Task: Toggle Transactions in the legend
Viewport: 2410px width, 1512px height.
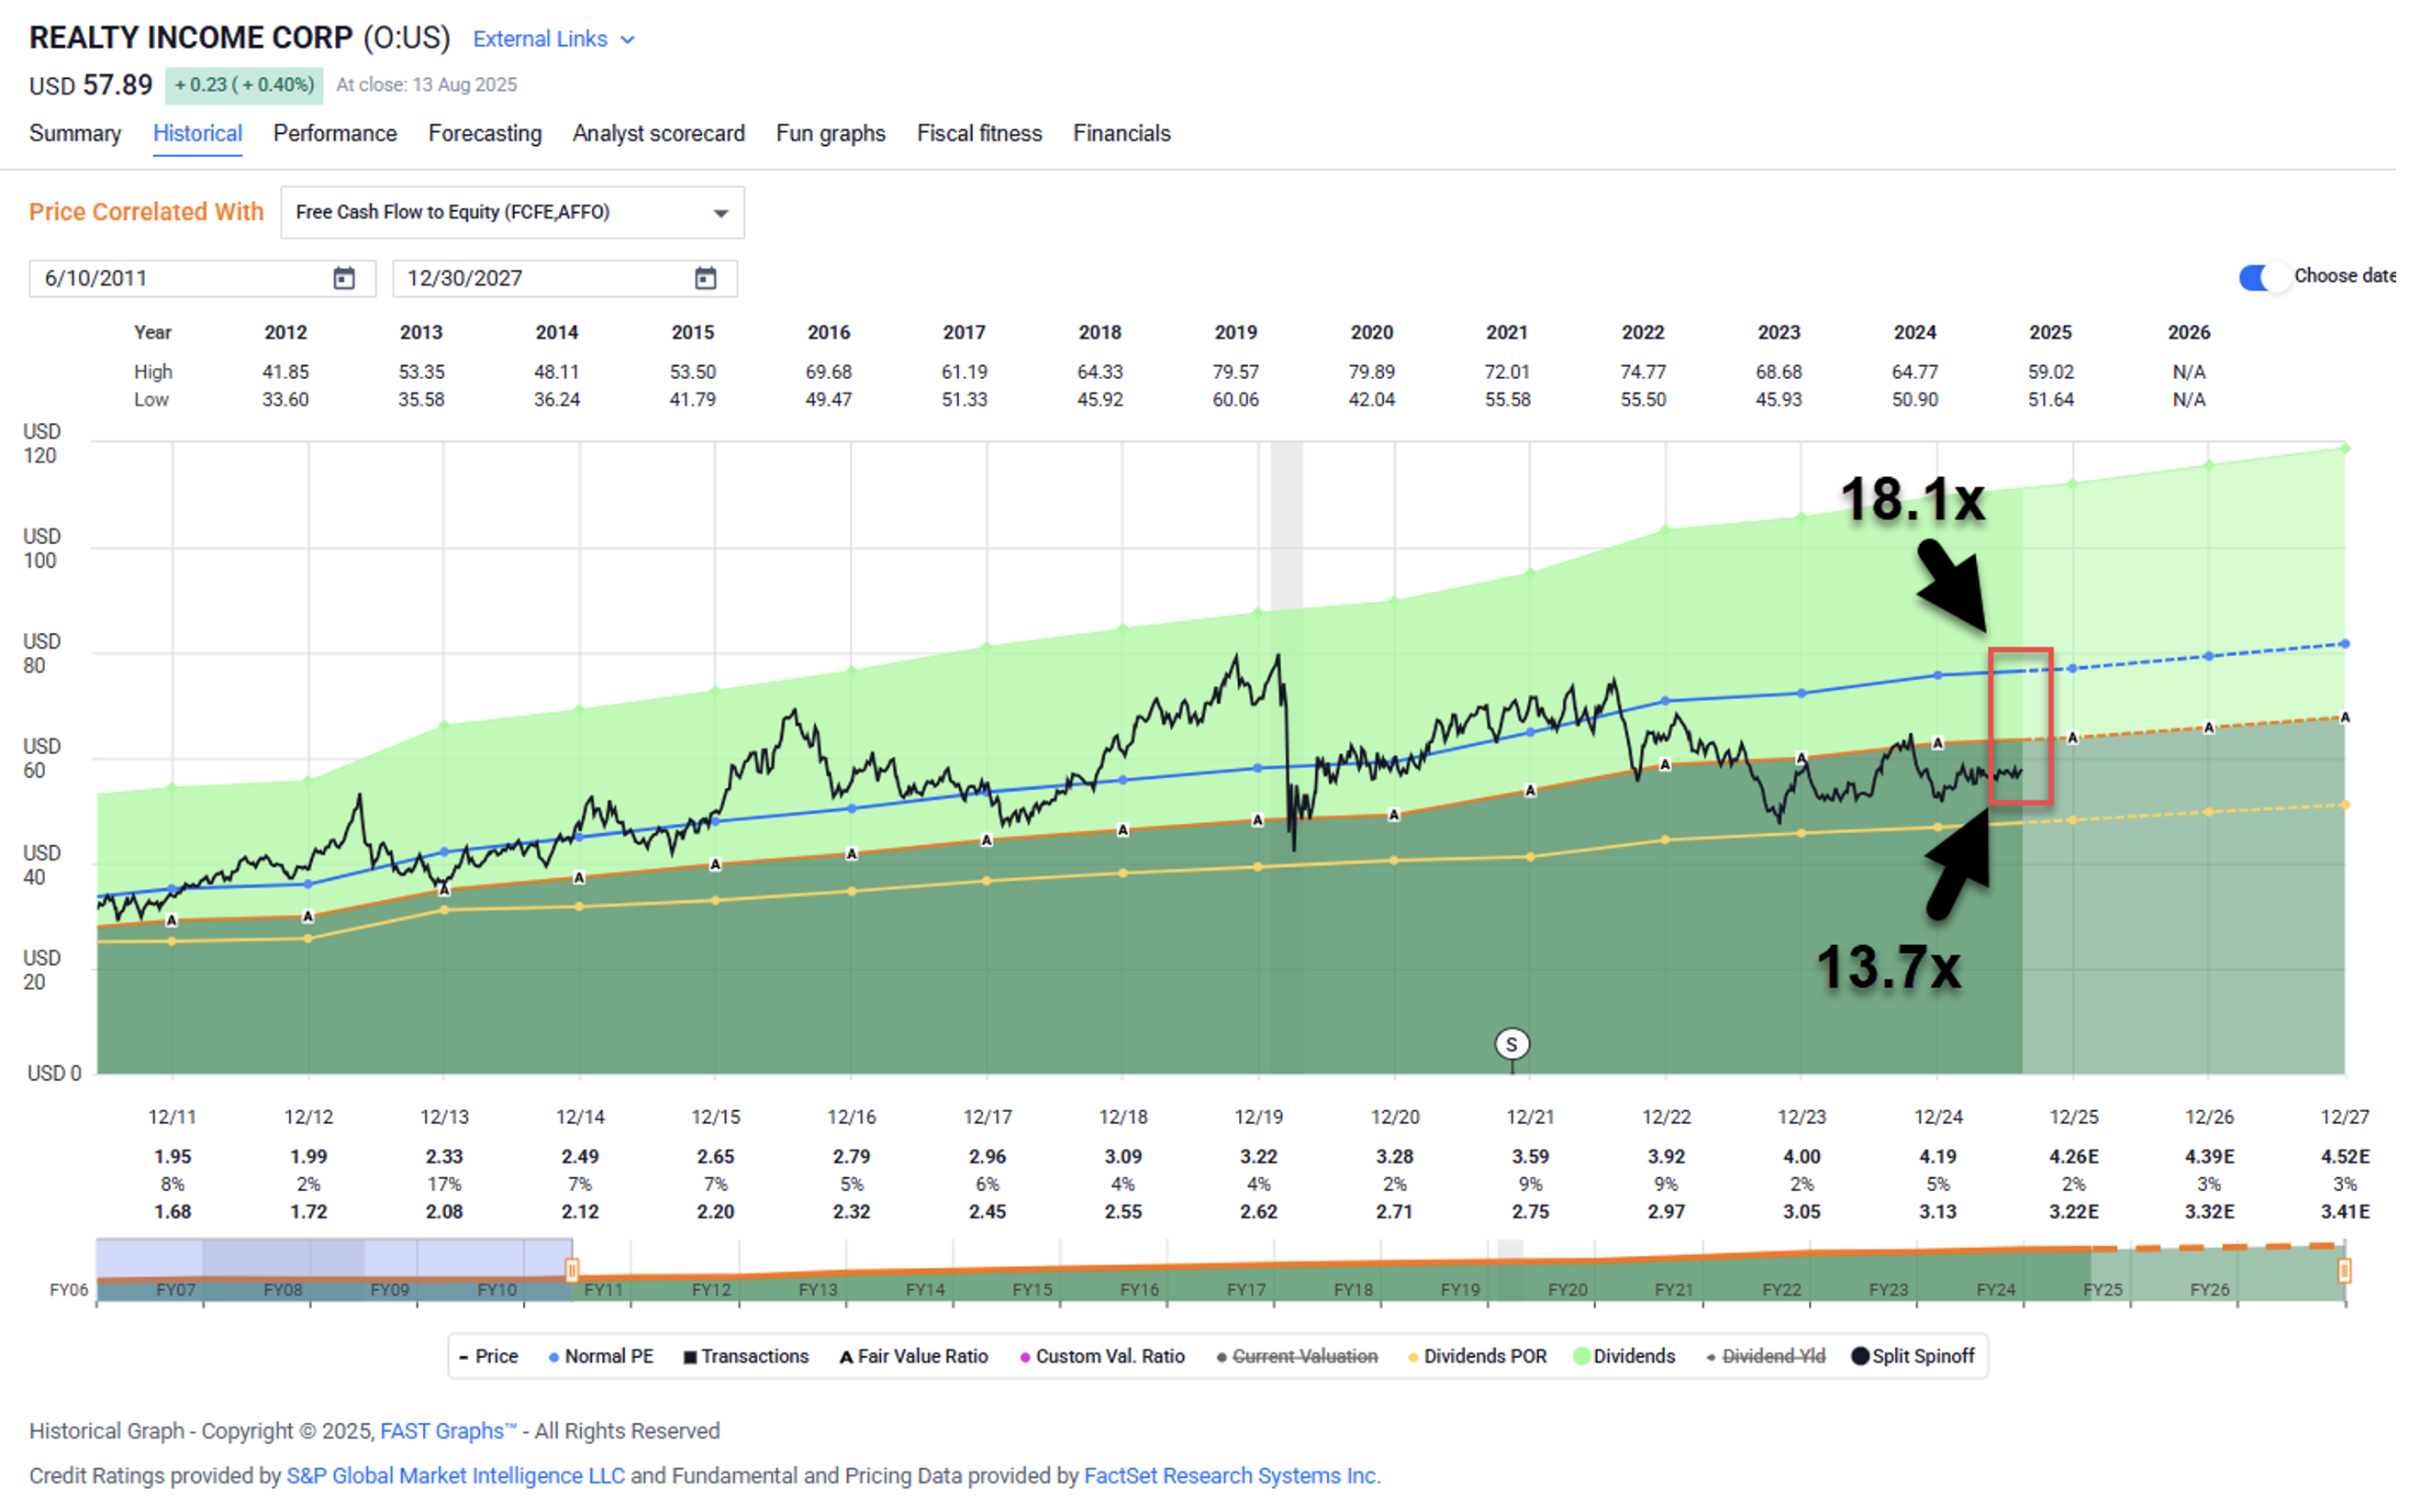Action: click(x=745, y=1356)
